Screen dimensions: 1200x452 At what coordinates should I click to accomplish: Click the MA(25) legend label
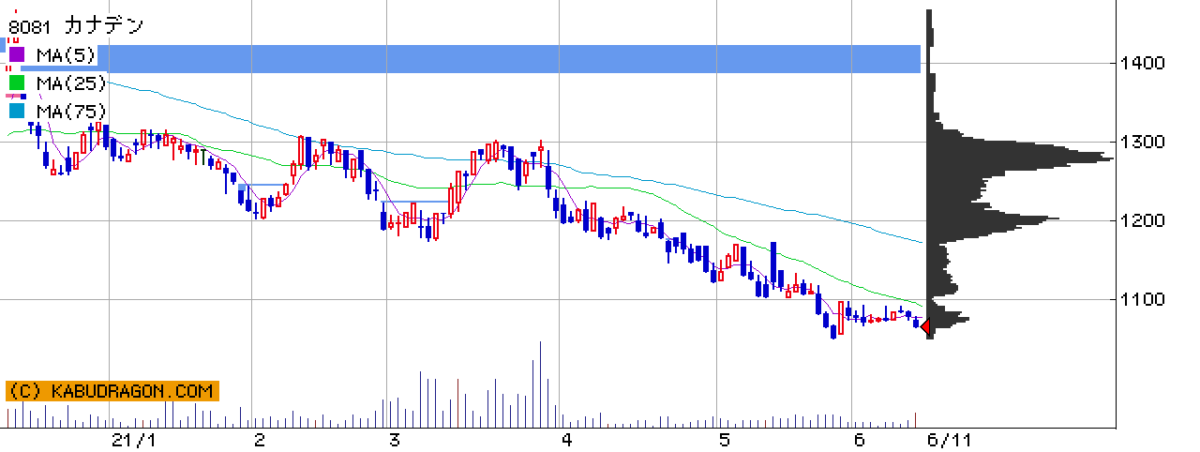click(72, 82)
